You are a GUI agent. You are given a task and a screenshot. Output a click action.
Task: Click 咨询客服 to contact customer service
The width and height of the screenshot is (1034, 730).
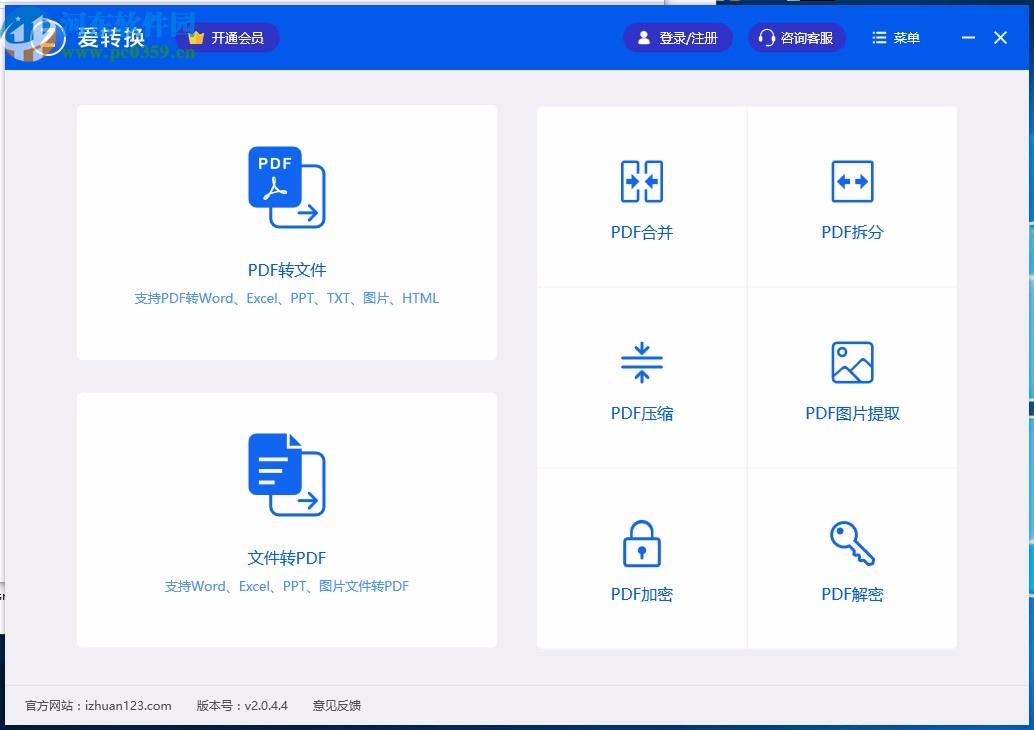coord(797,37)
